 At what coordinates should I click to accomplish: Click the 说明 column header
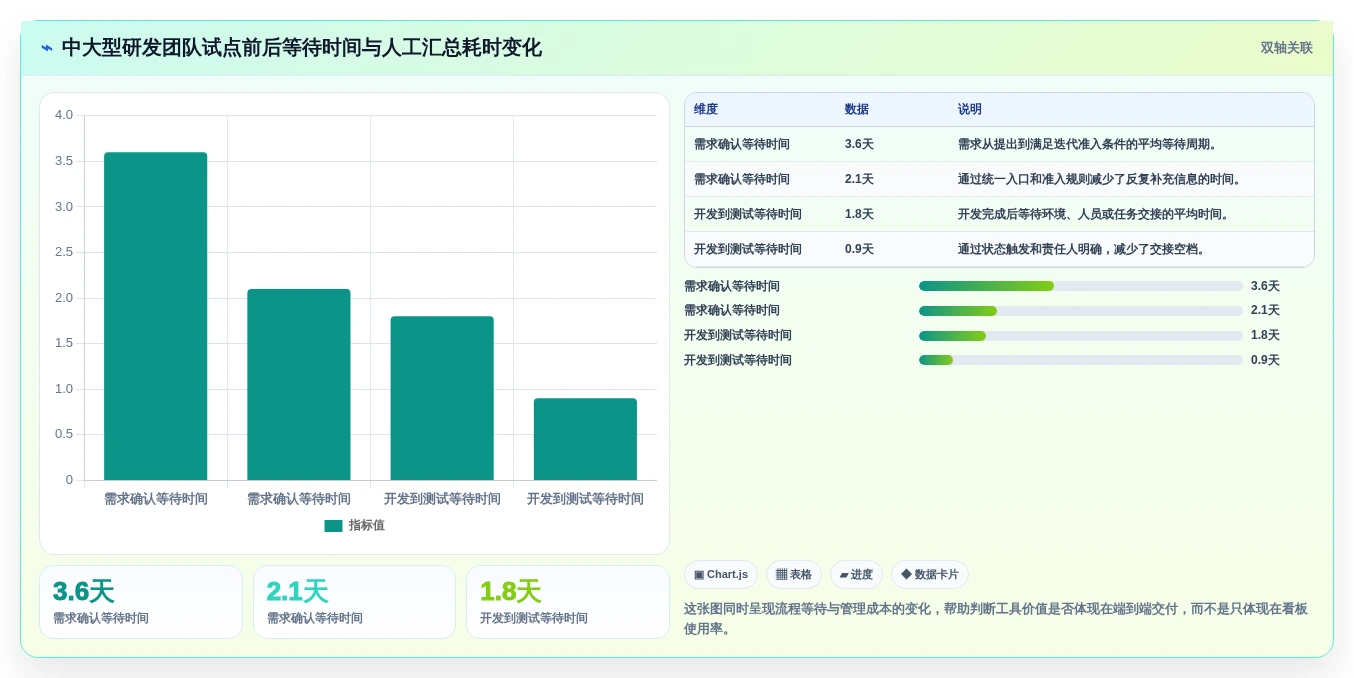(x=970, y=110)
